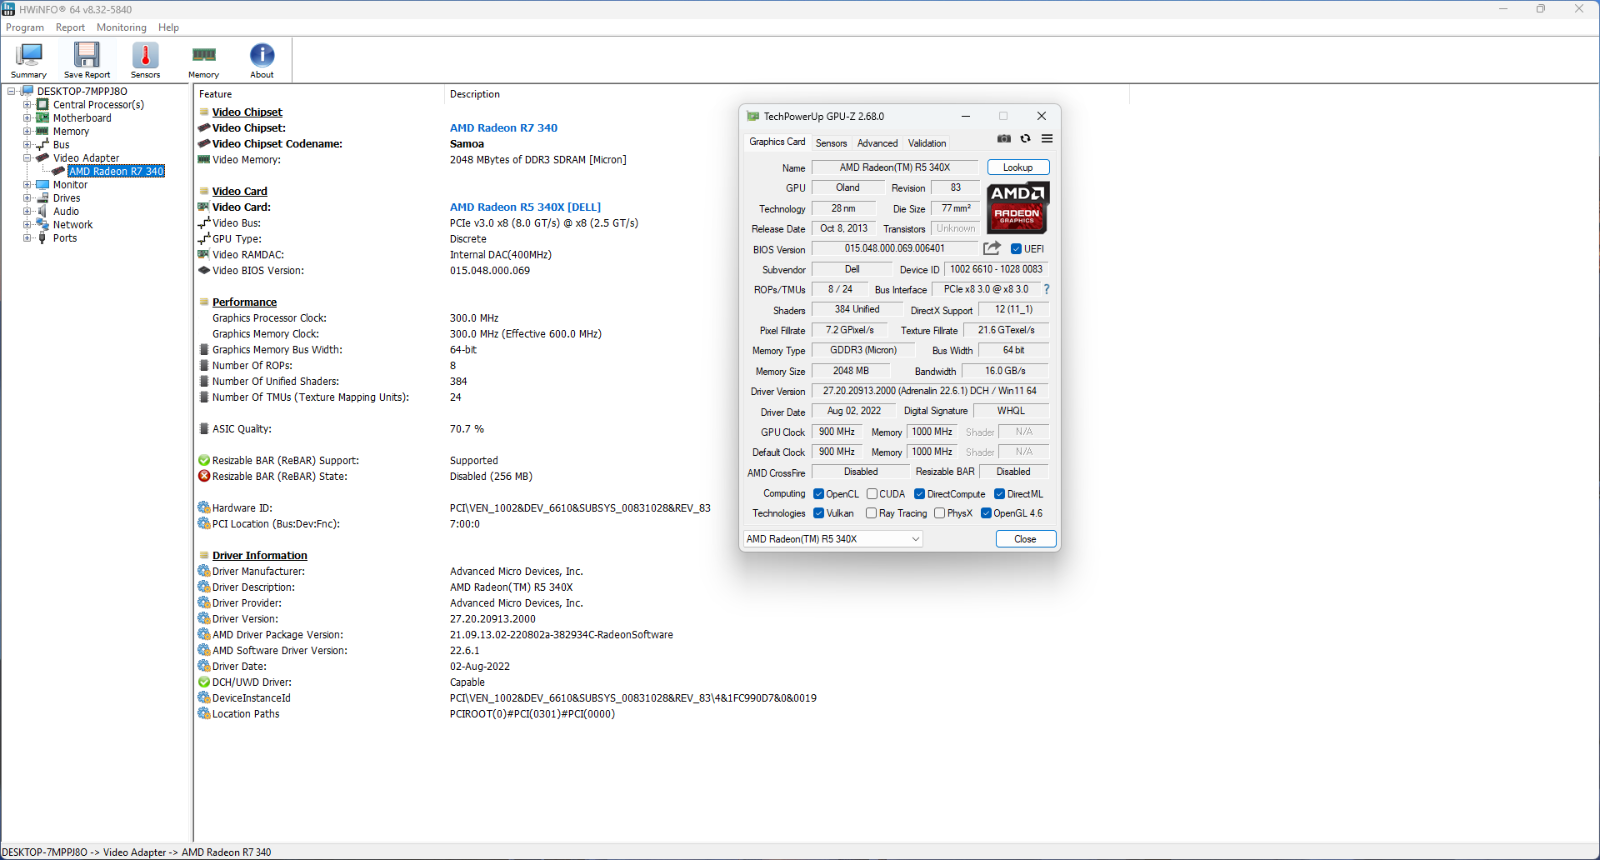Image resolution: width=1600 pixels, height=860 pixels.
Task: Collapse the DESKTOP-7MPPJ8O root node
Action: pyautogui.click(x=11, y=91)
